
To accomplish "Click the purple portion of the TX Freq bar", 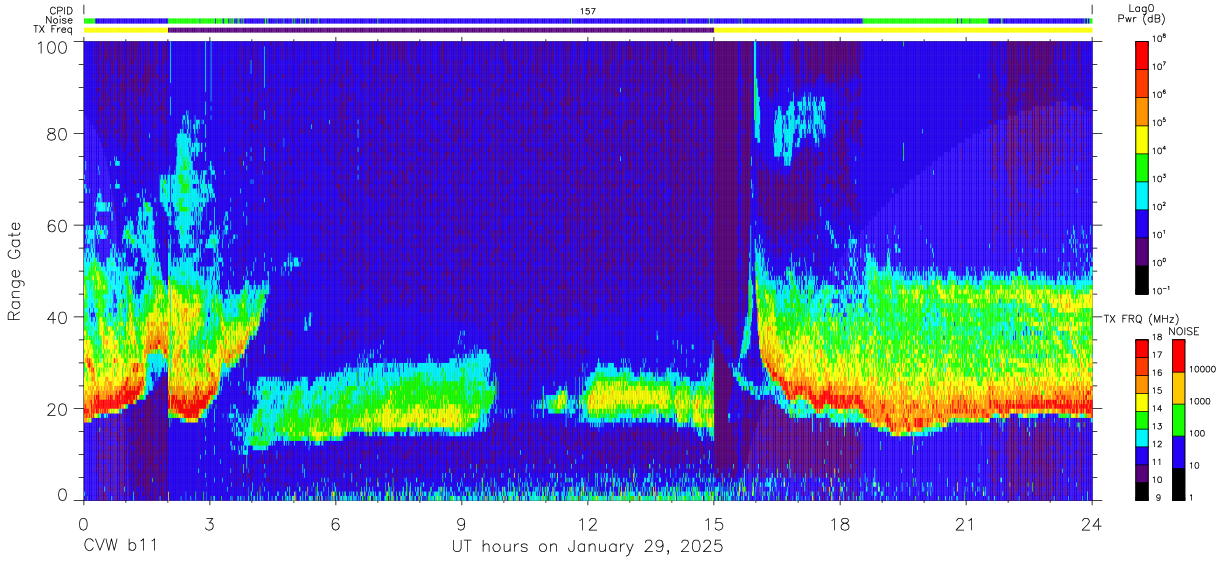I will point(441,30).
